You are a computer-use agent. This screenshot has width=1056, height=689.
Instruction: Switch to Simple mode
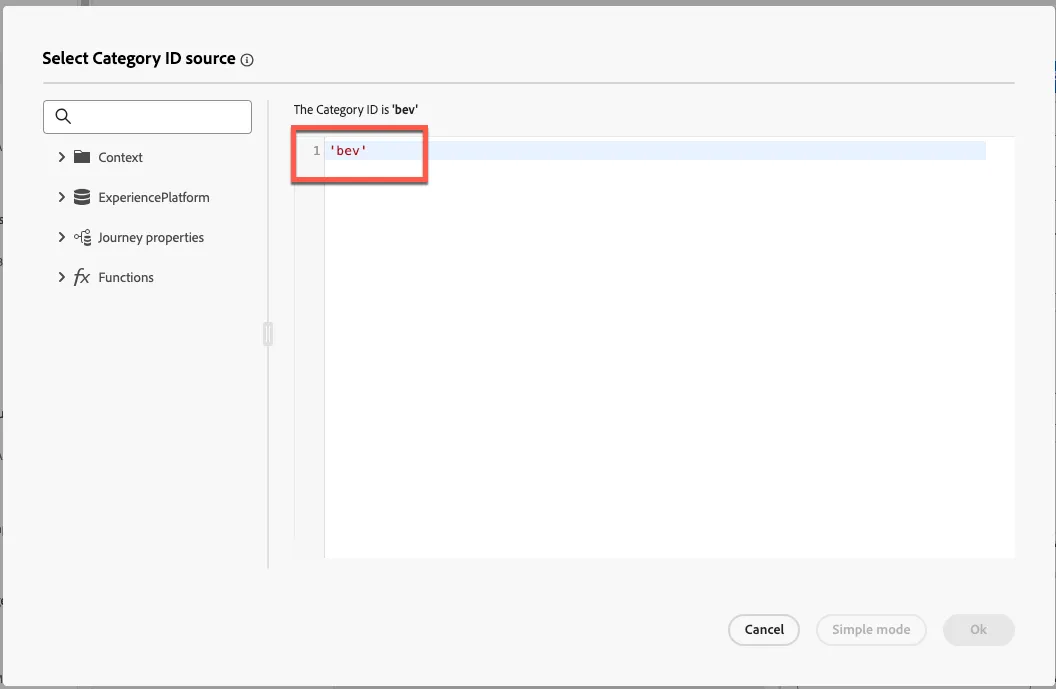[871, 630]
